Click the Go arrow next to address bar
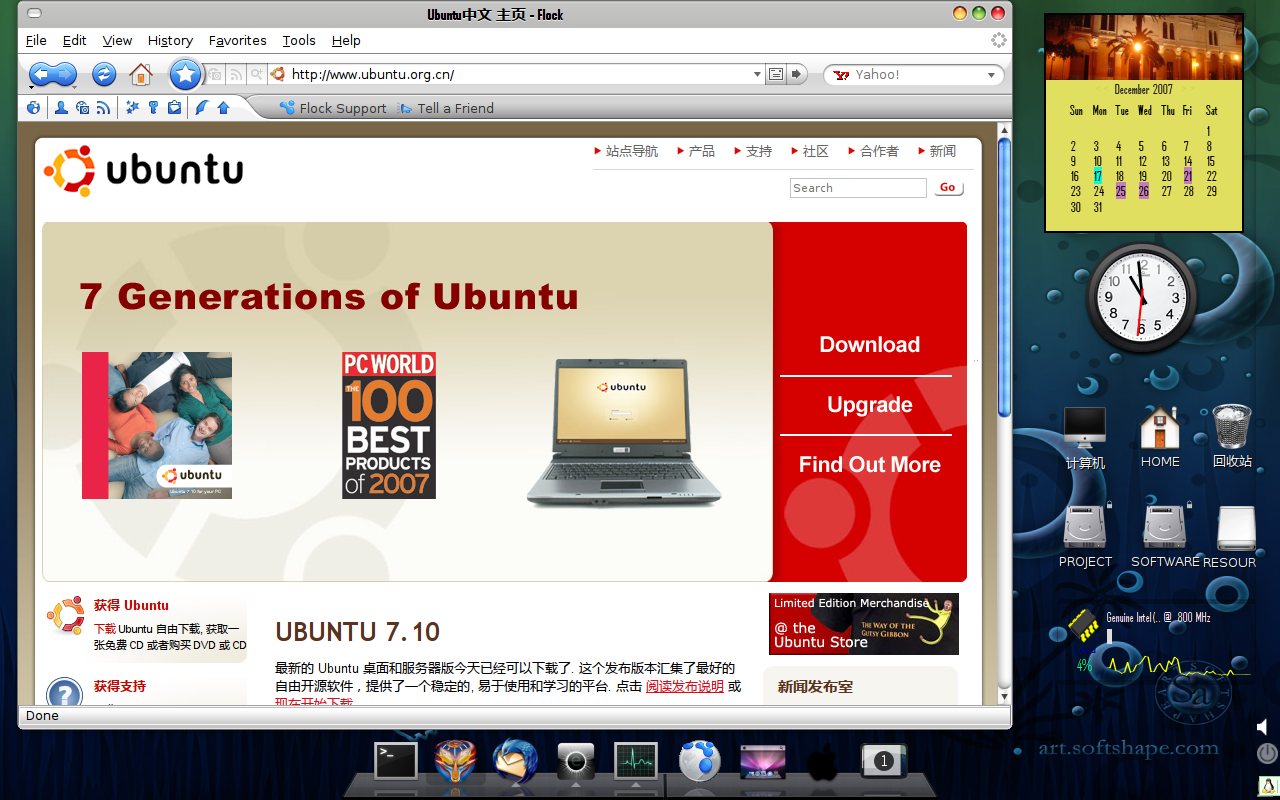 [x=796, y=74]
